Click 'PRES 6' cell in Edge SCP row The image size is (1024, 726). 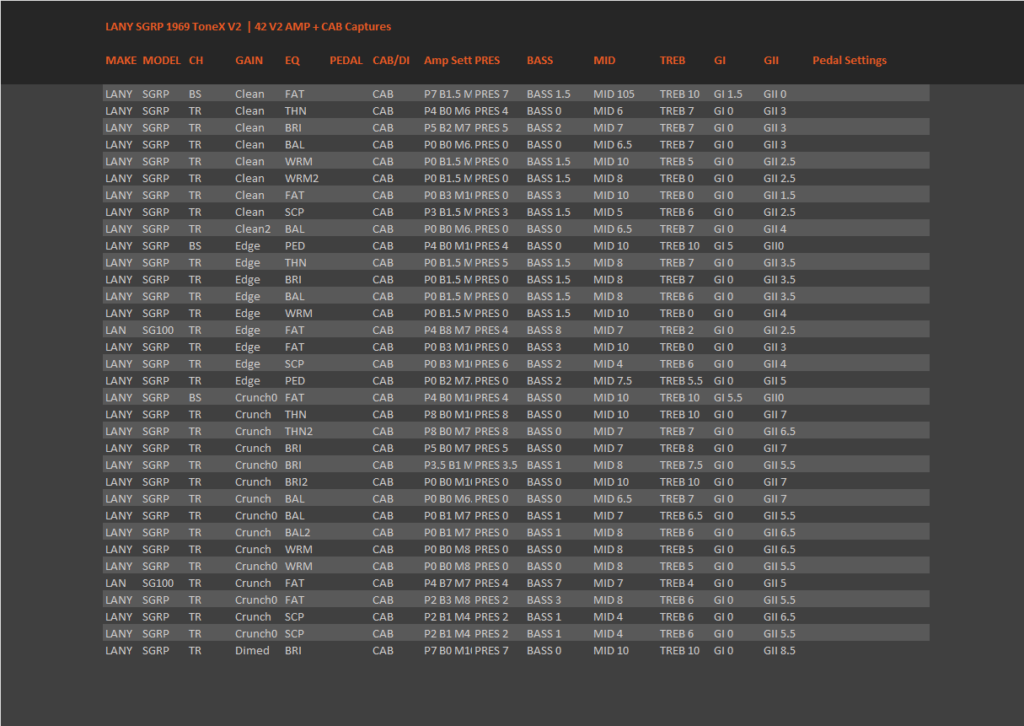click(491, 364)
